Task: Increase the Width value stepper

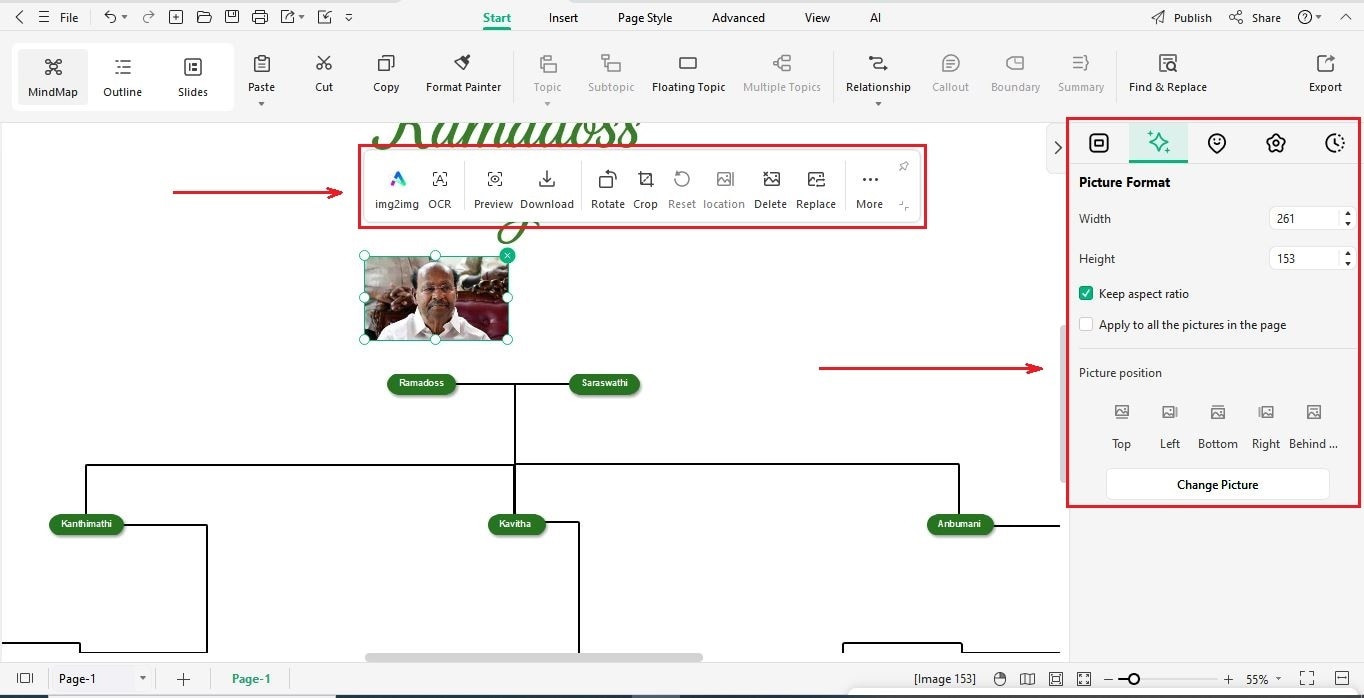Action: 1348,213
